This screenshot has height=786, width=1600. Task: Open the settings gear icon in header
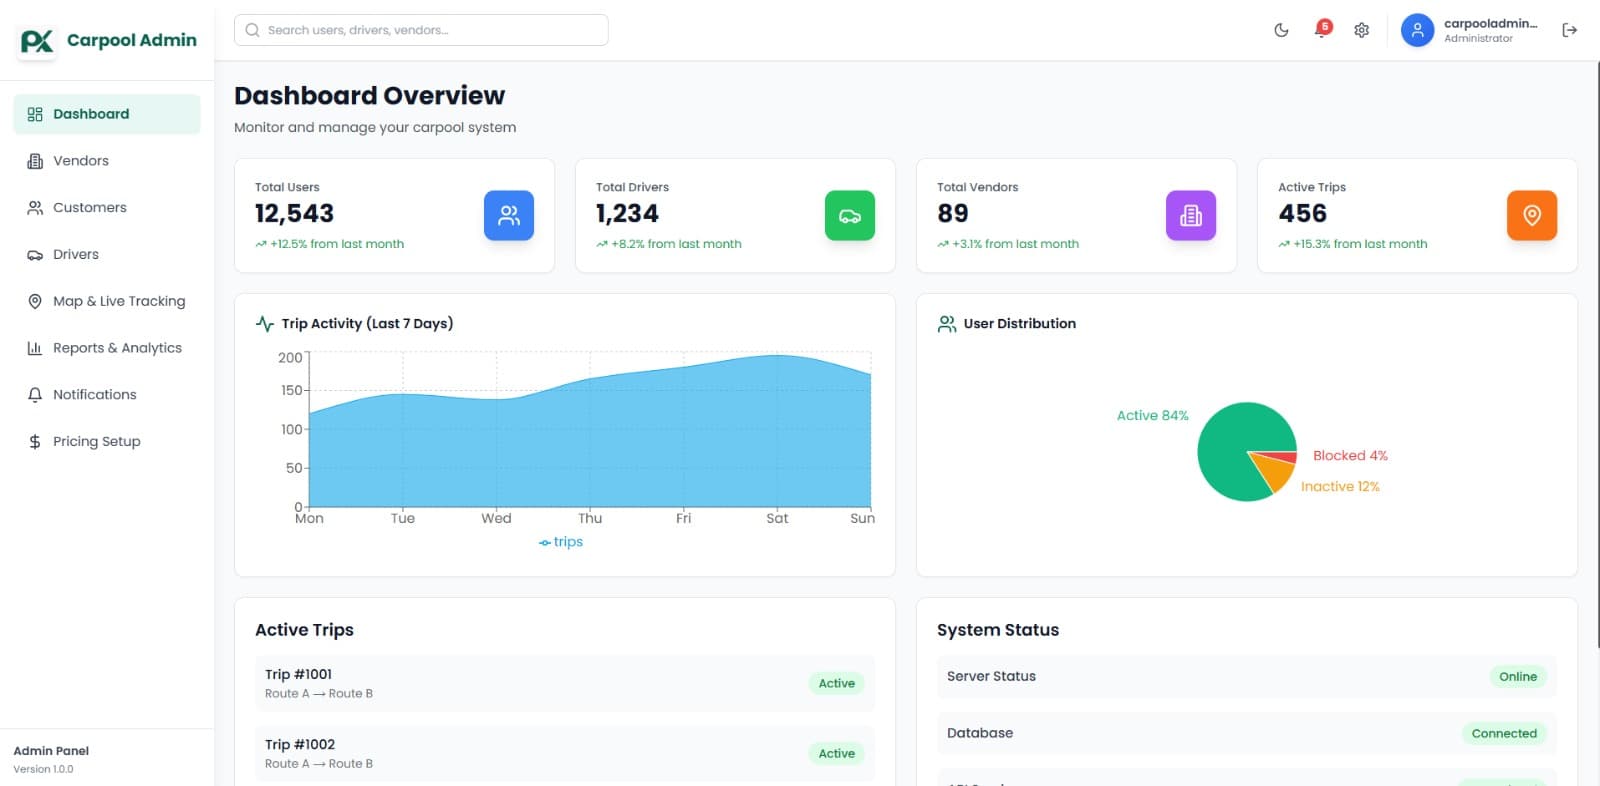point(1361,30)
